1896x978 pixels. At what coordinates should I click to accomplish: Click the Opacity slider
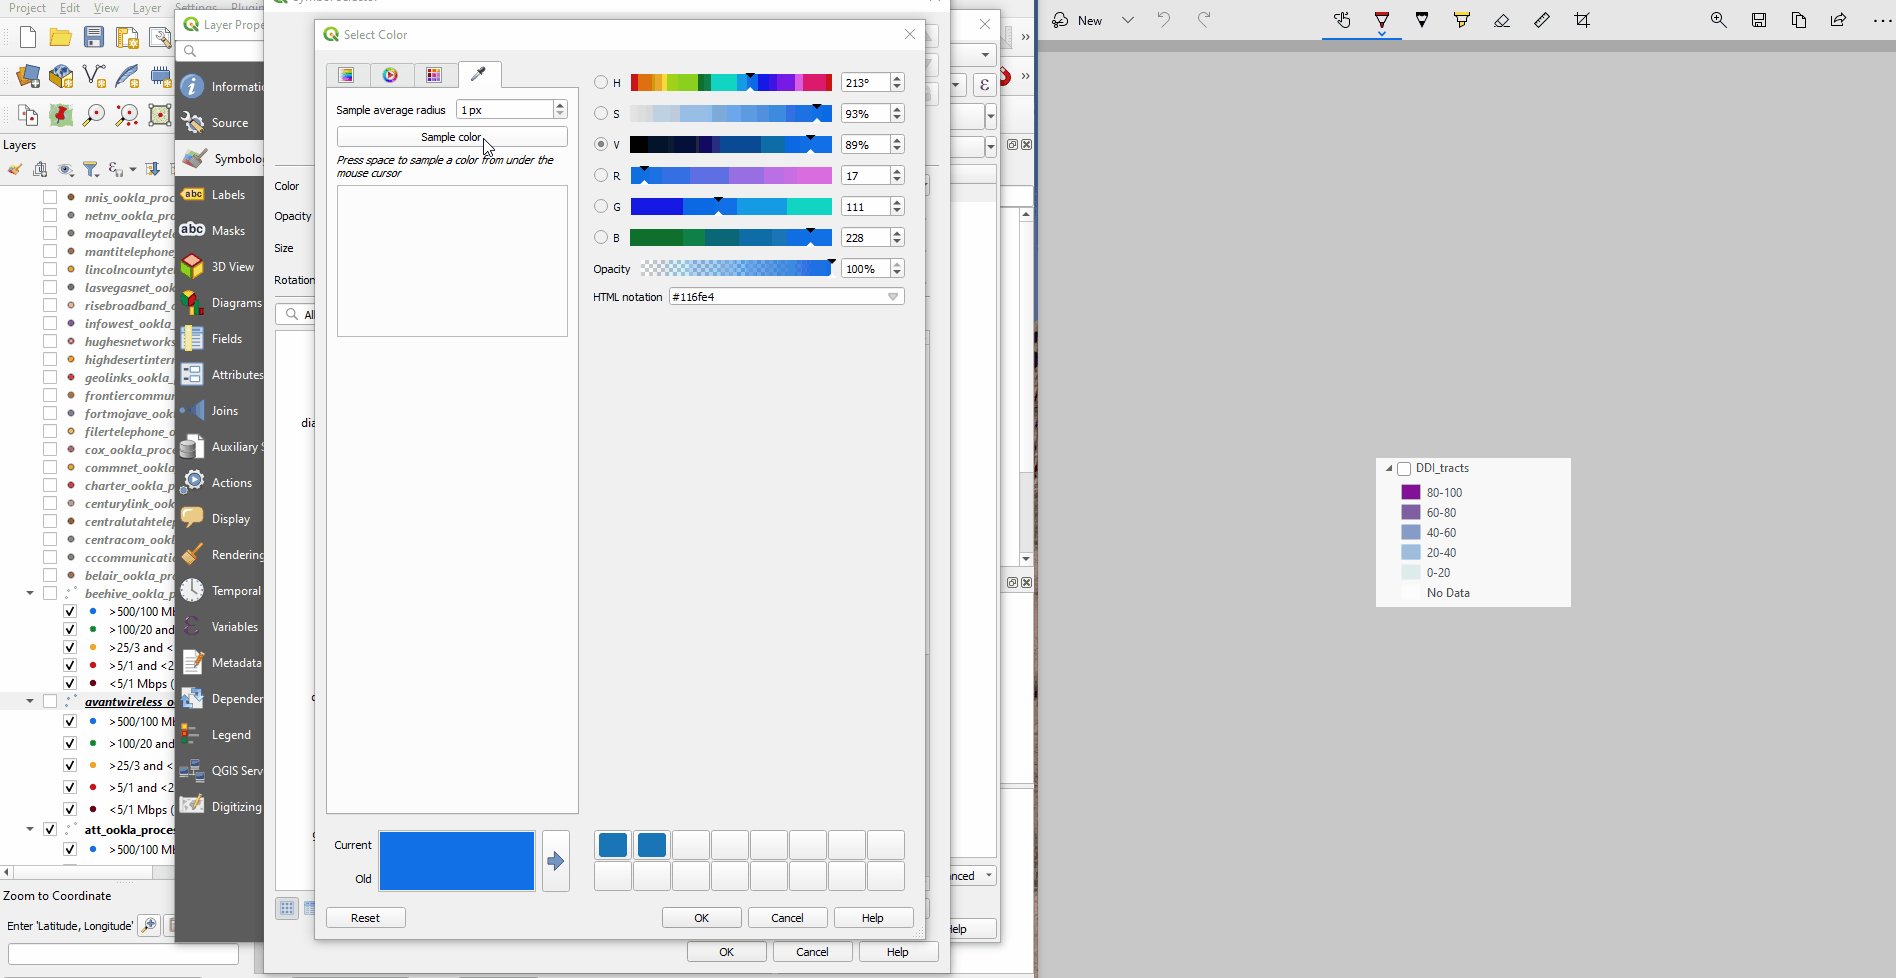coord(738,268)
